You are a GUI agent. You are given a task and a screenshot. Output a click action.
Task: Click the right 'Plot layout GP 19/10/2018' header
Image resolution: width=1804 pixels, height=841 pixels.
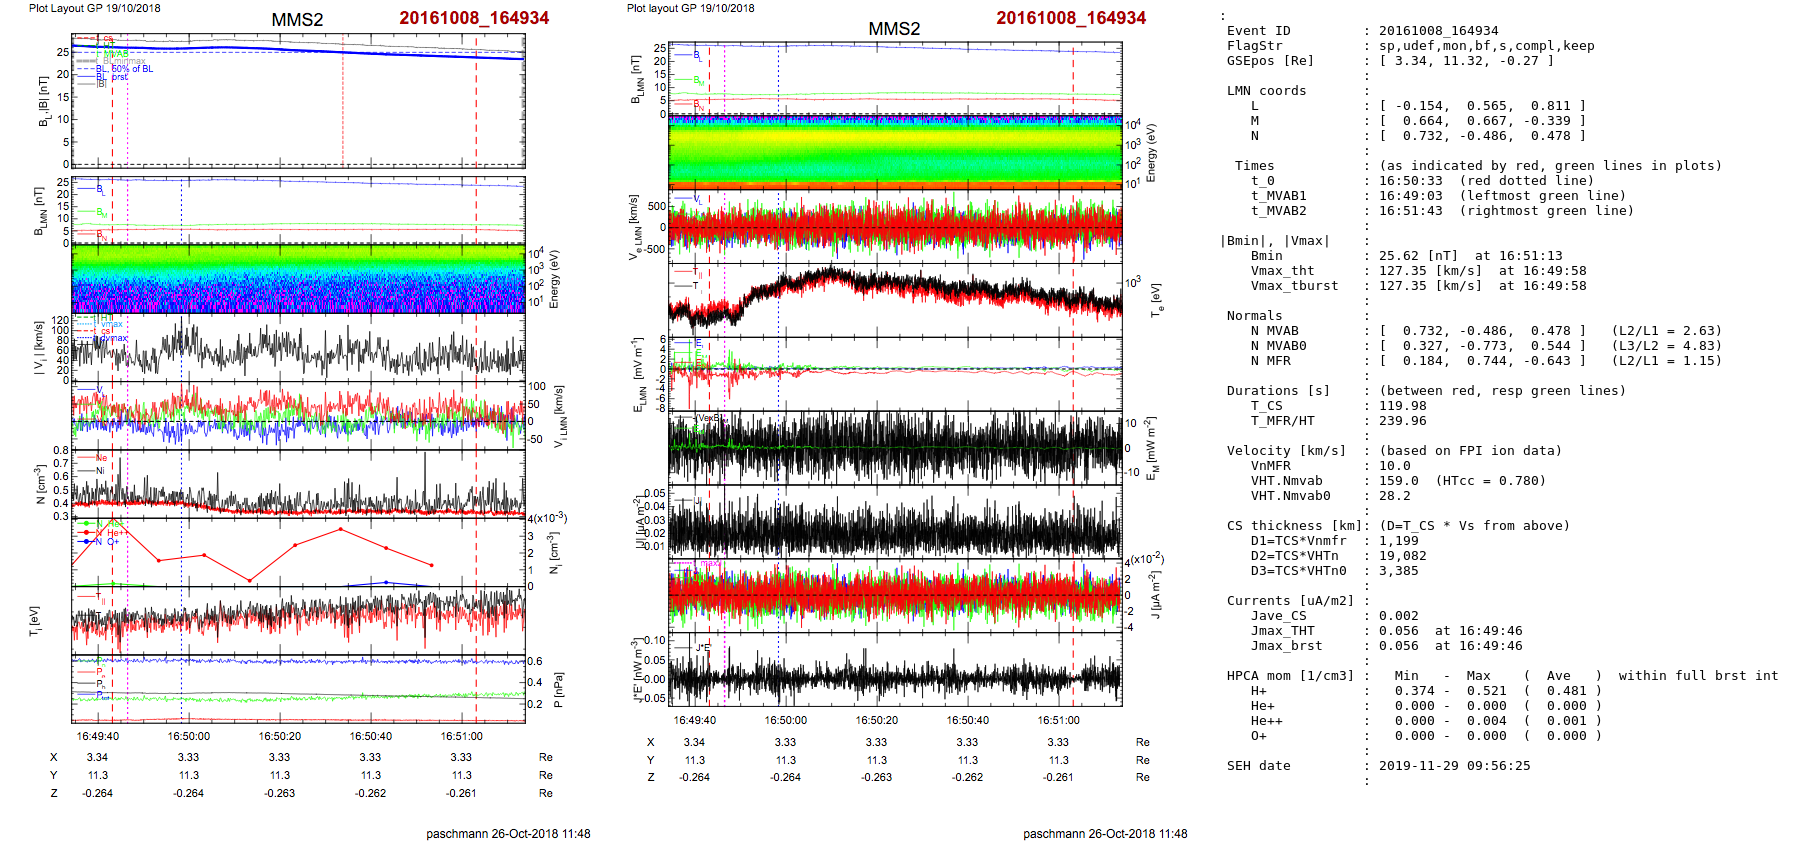[690, 8]
